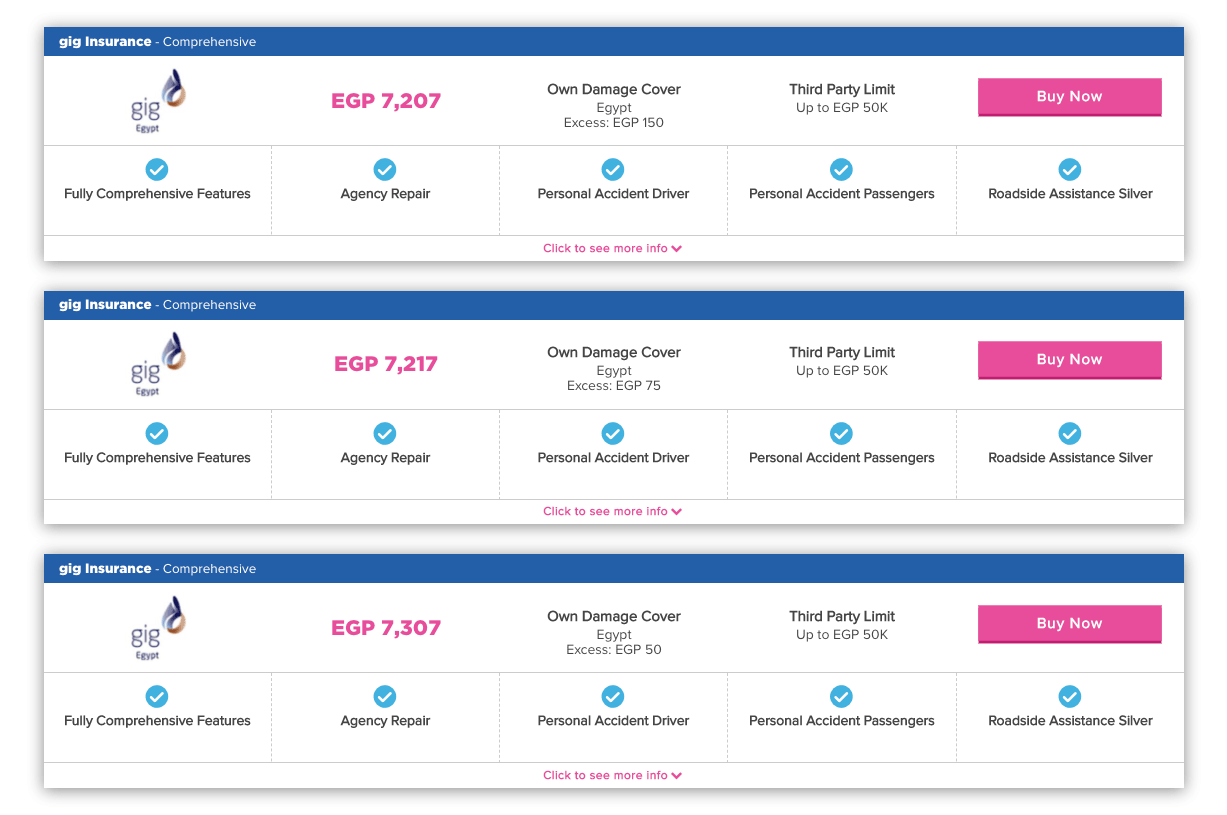Click Agency Repair checkmark in EGP 7,307 plan
This screenshot has height=815, width=1227.
click(385, 696)
